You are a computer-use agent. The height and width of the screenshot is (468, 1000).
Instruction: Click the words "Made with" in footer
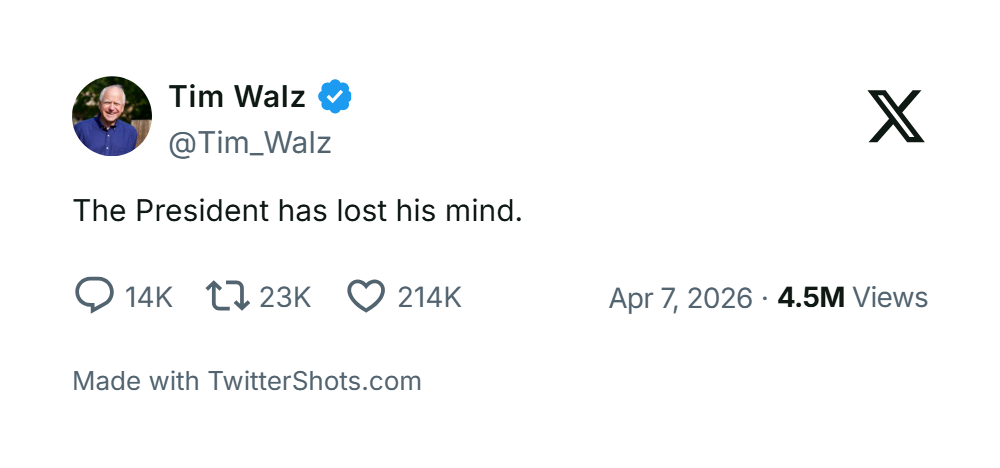(x=136, y=381)
